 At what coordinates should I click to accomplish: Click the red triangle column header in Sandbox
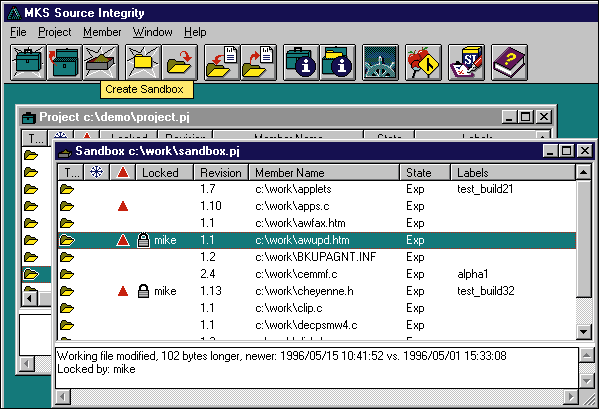[123, 173]
